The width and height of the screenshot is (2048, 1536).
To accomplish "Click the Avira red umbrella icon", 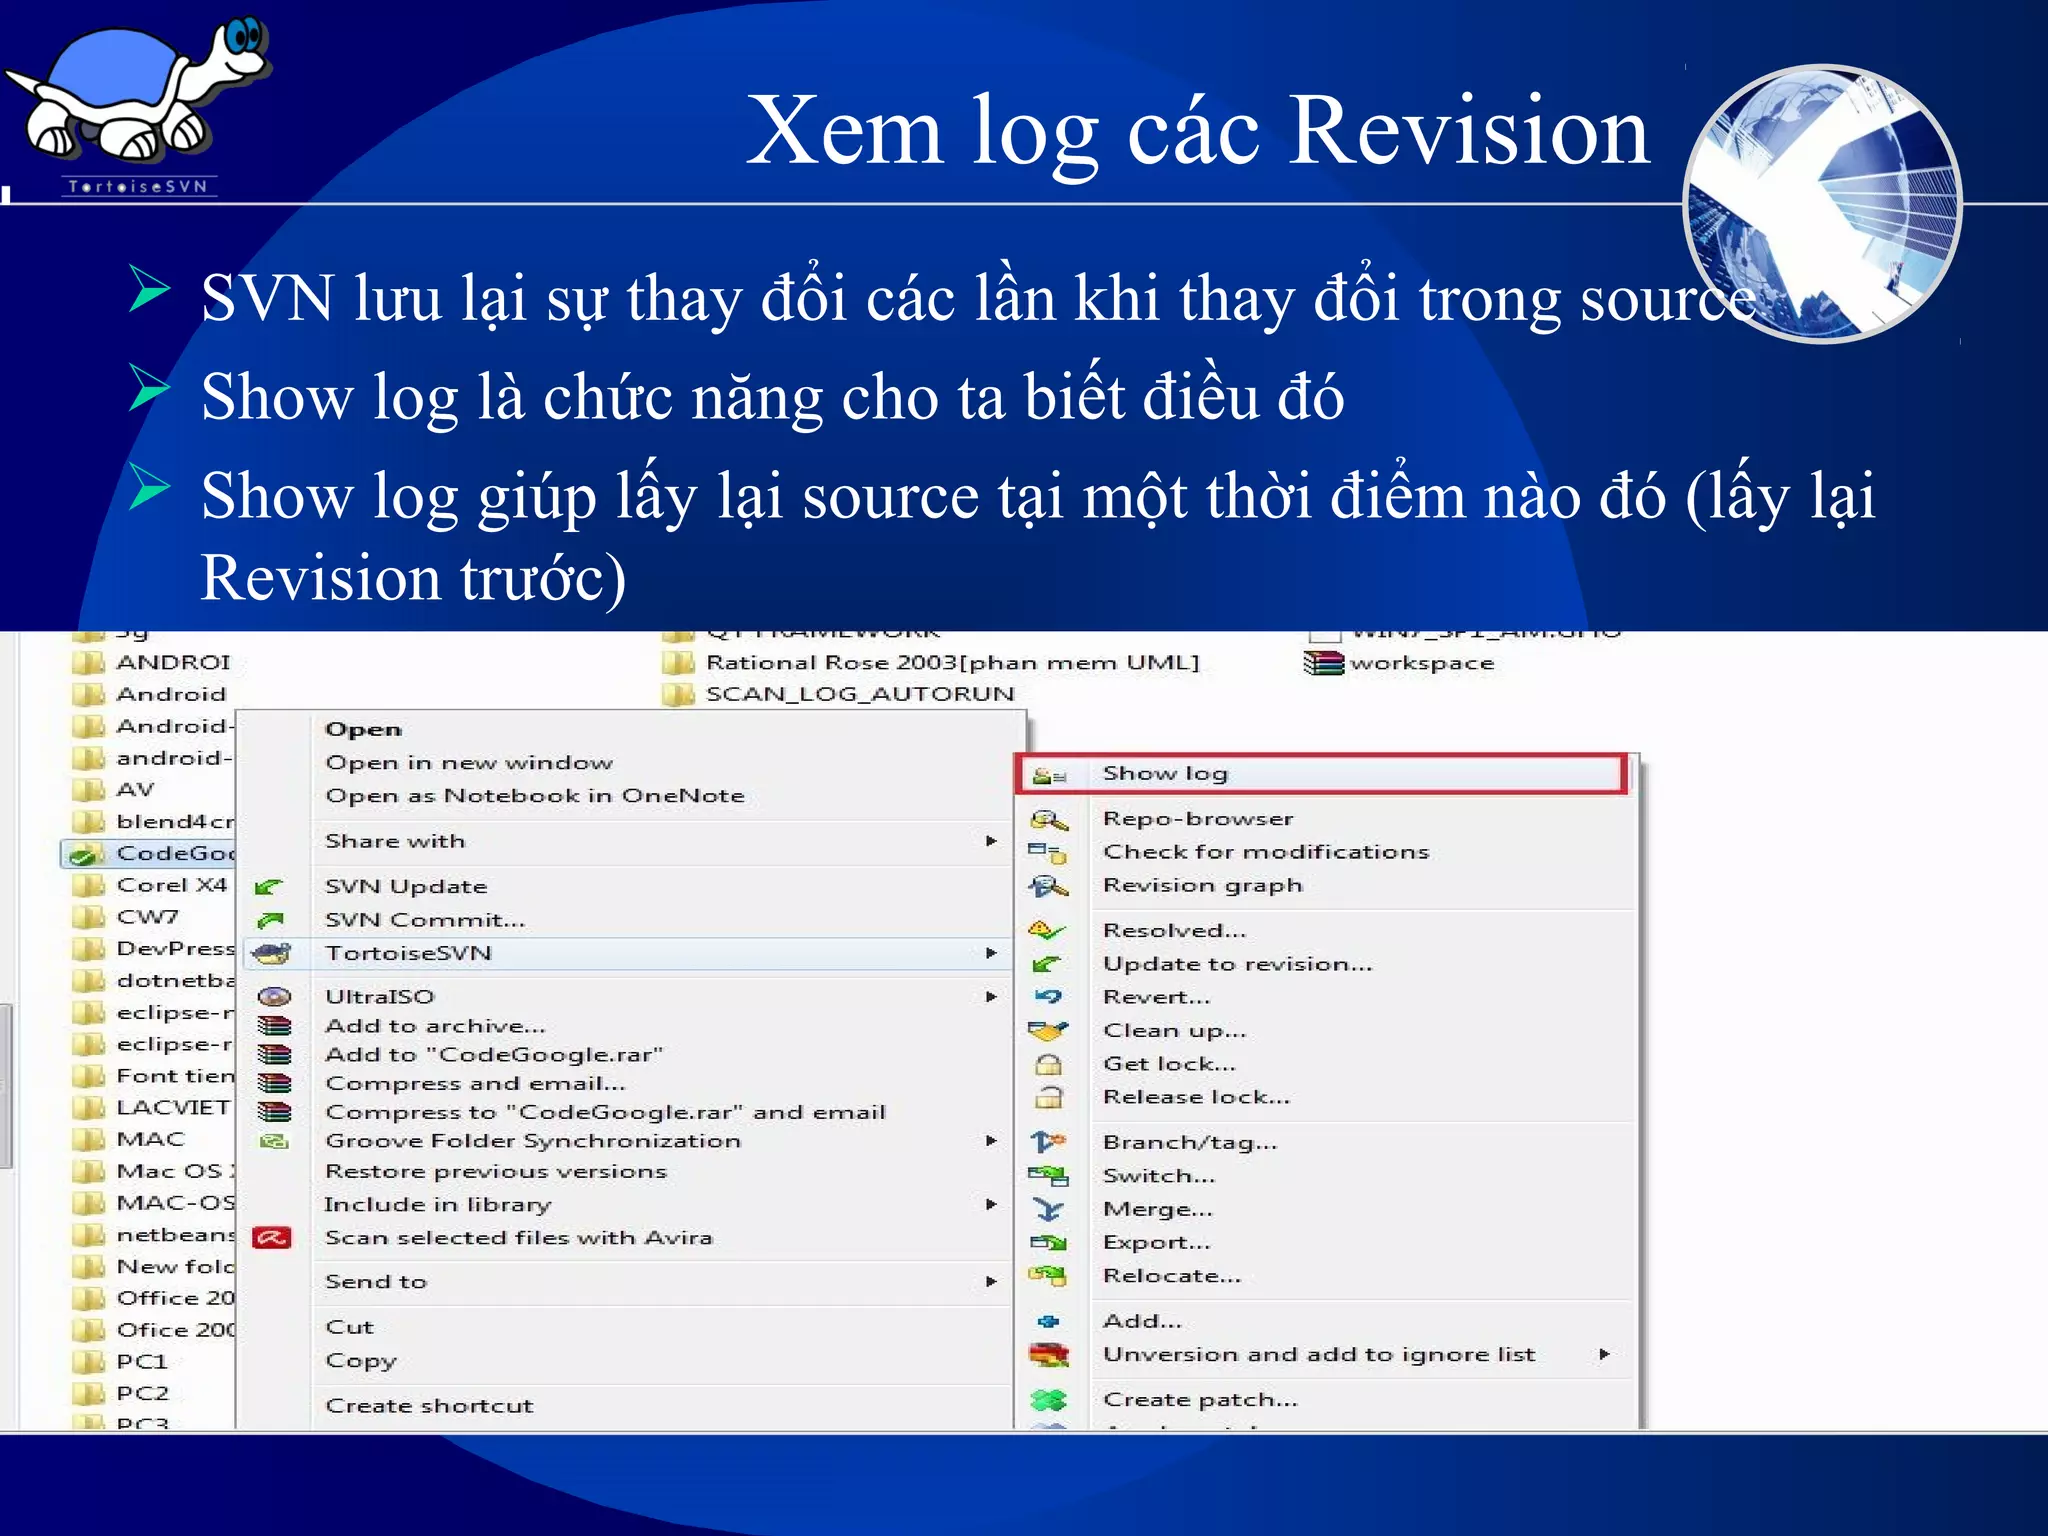I will (272, 1238).
